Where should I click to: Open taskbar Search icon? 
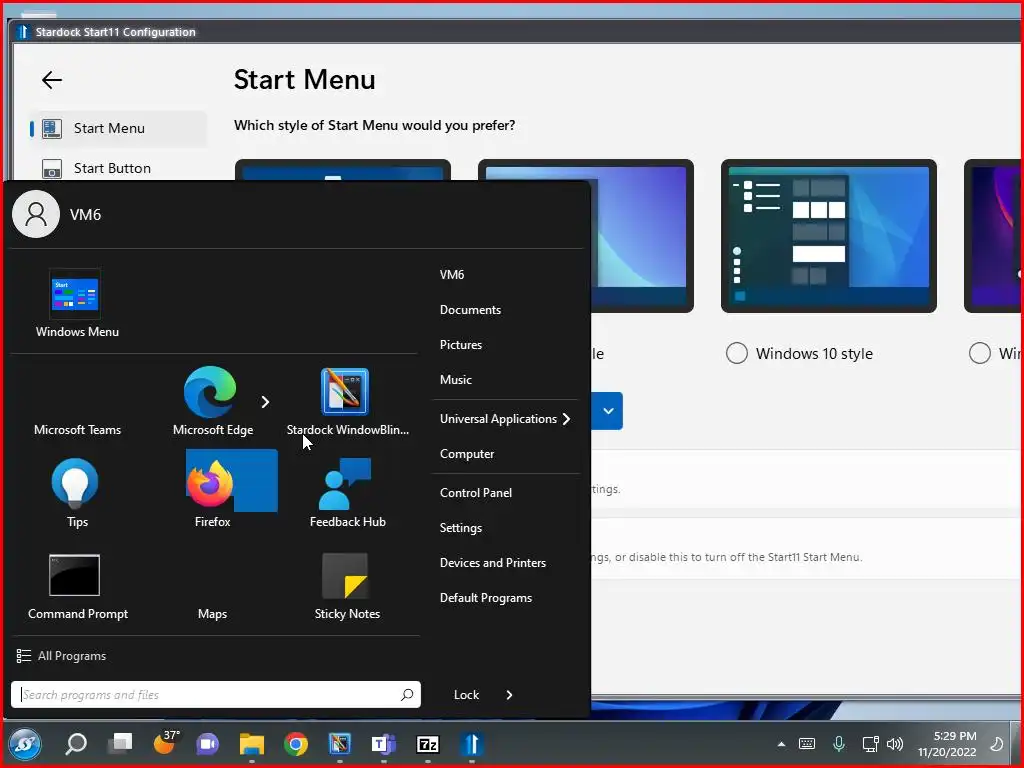coord(76,743)
